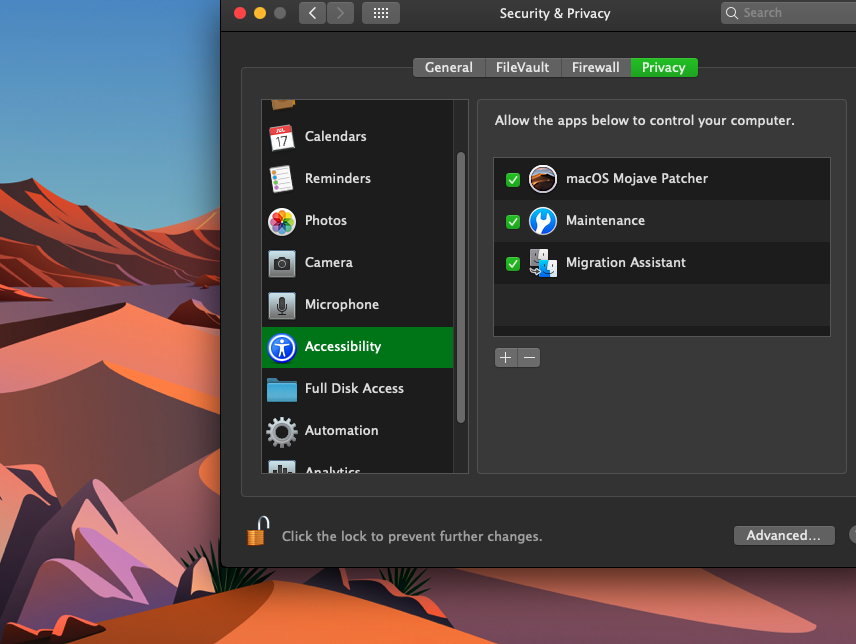
Task: Open the Advanced… settings button
Action: point(784,535)
